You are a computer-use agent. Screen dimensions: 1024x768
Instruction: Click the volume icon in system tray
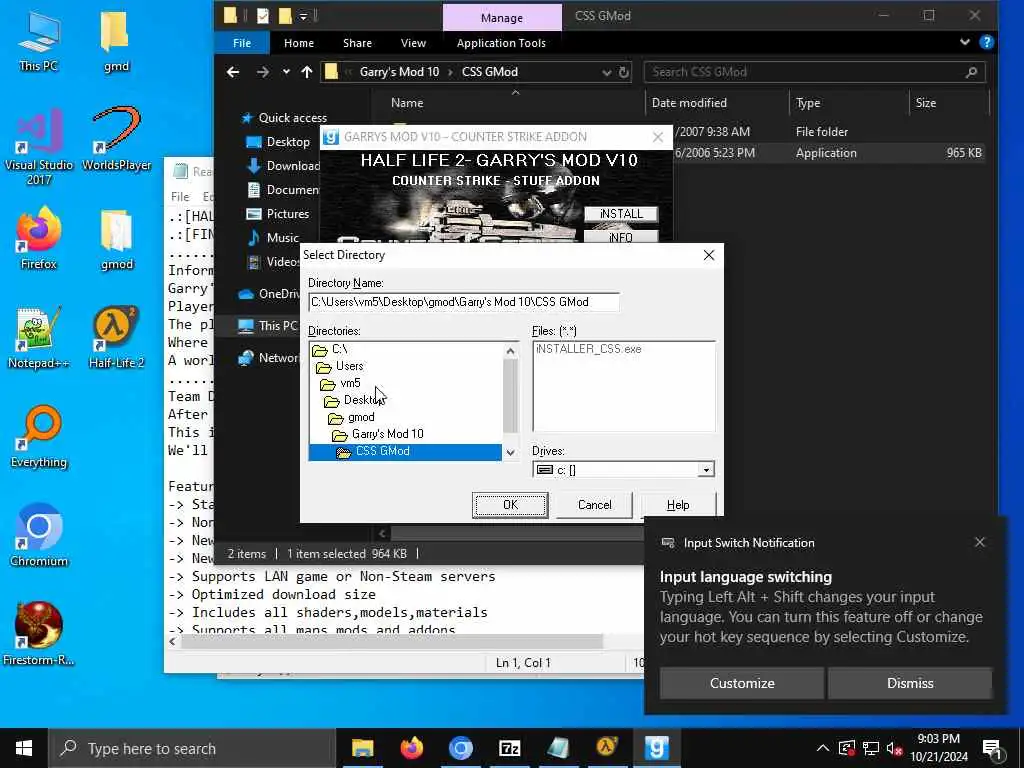[895, 748]
